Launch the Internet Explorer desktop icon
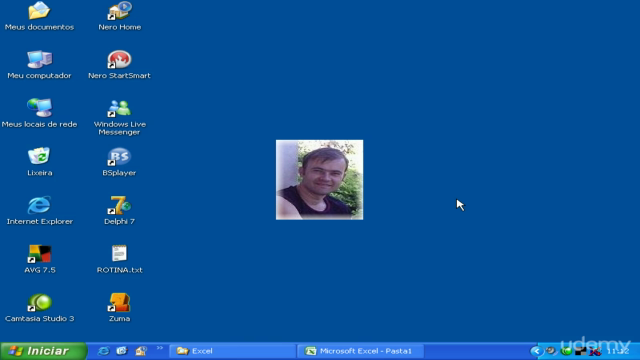This screenshot has width=640, height=360. [39, 205]
